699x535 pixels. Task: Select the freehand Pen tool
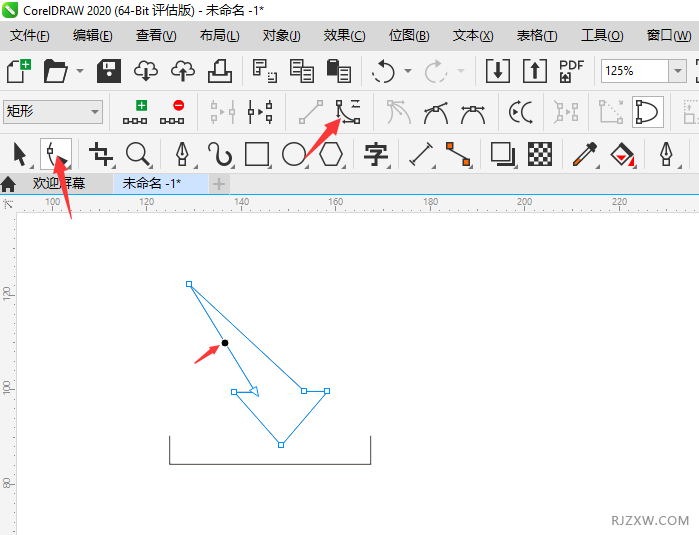(x=182, y=154)
